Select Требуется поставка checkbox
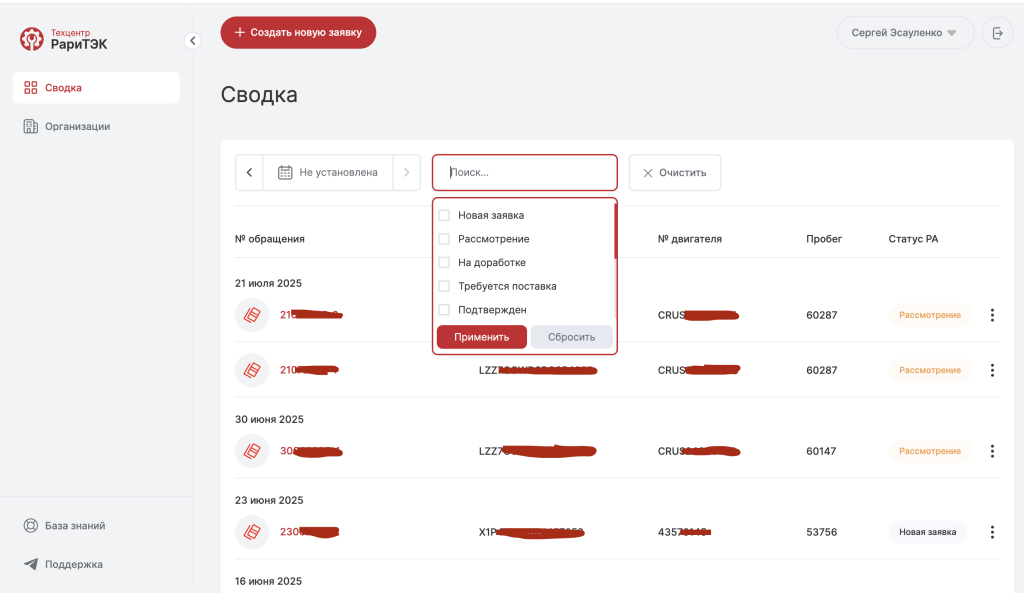The width and height of the screenshot is (1024, 593). point(444,286)
